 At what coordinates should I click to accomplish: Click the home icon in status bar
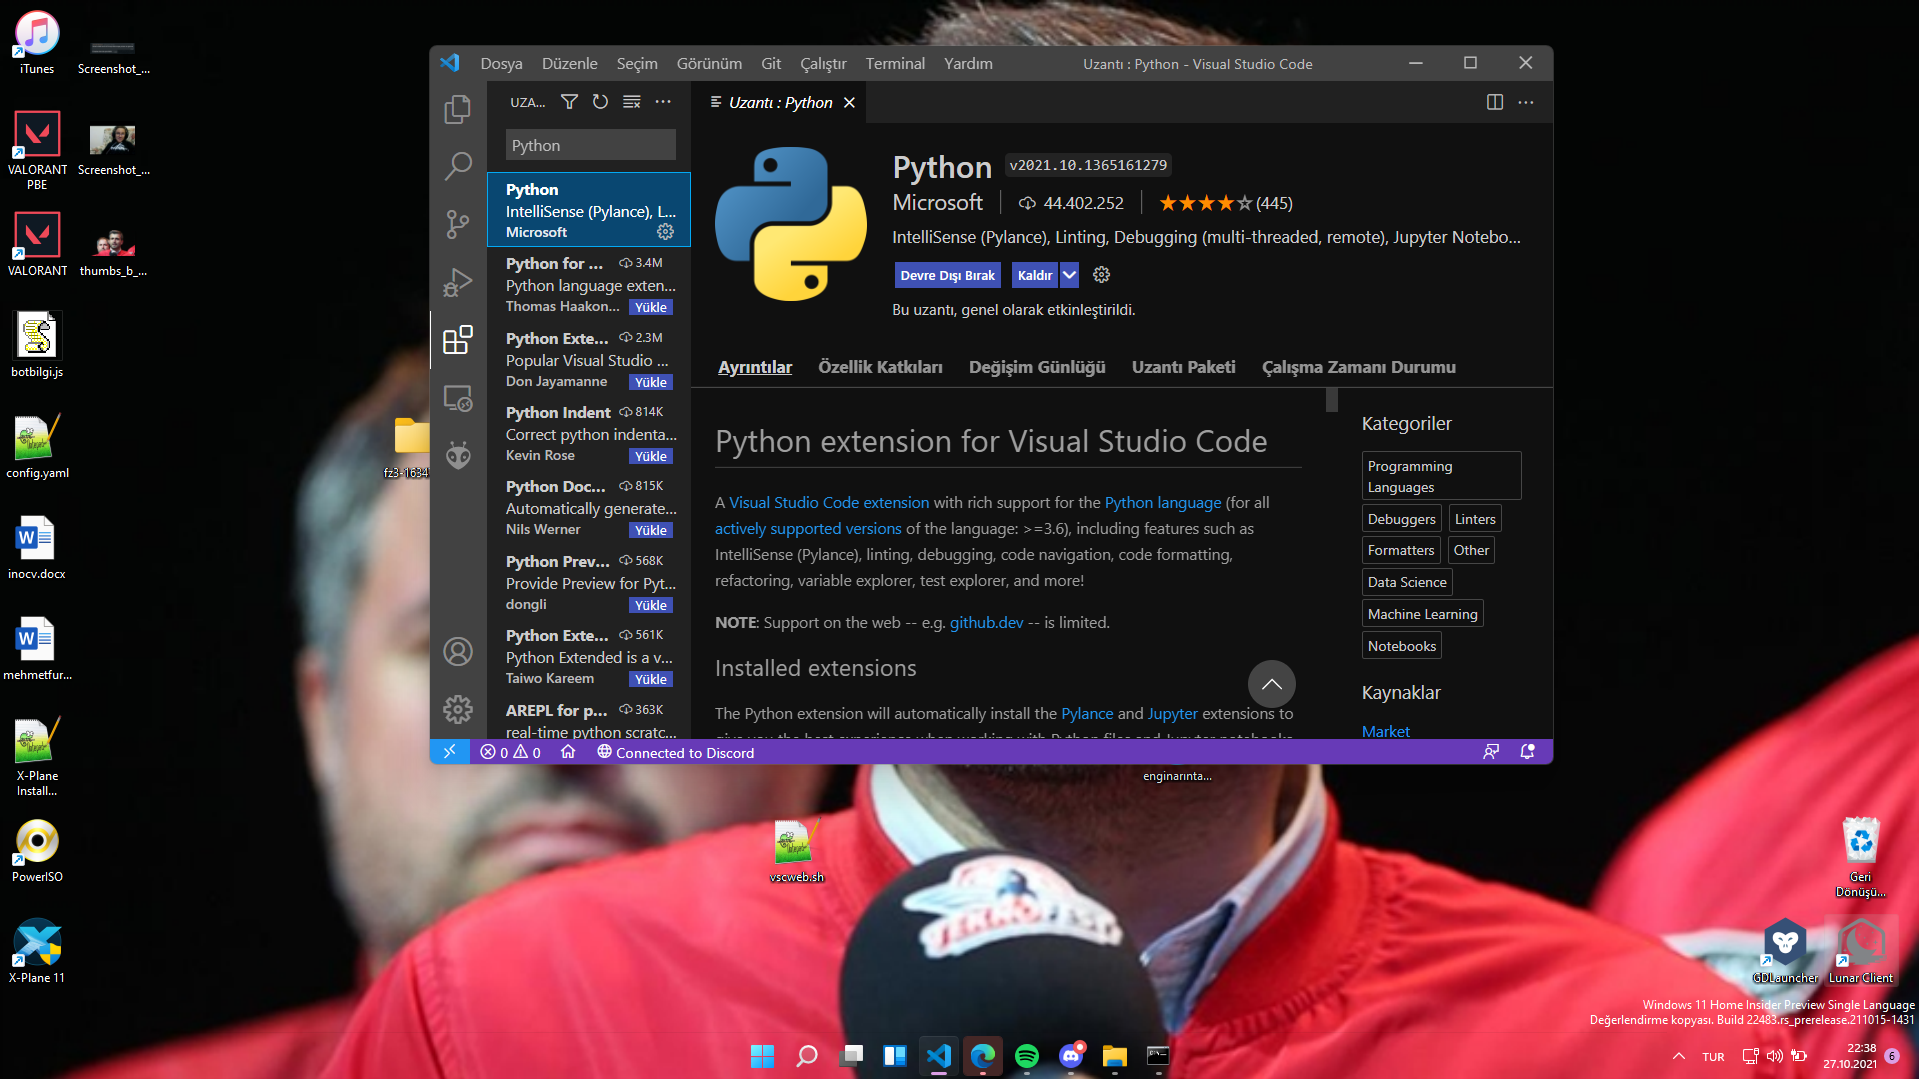(568, 752)
